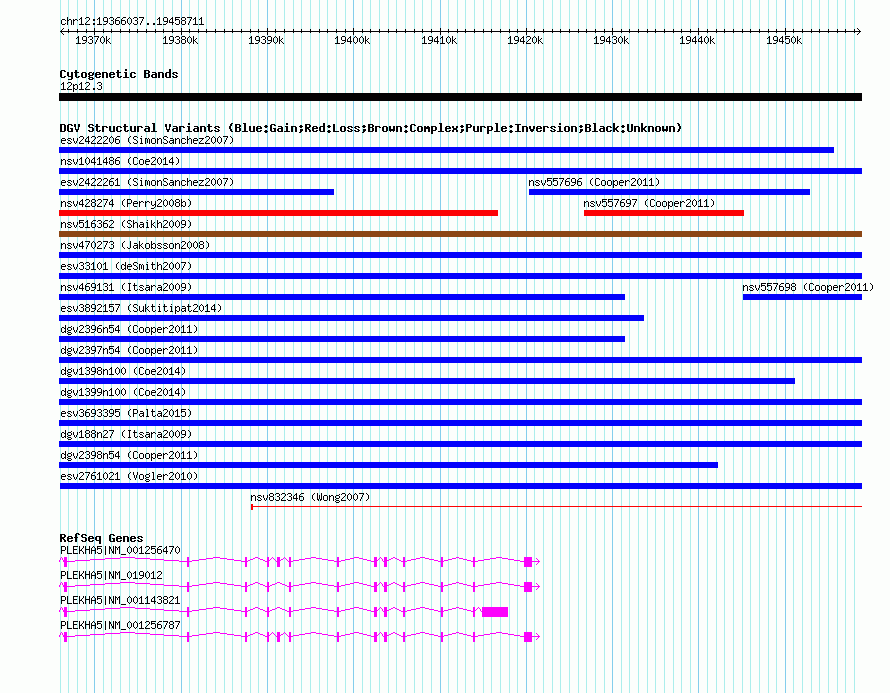Open dgv2396n54 (Cooper2011) label
The height and width of the screenshot is (693, 890).
coord(129,329)
